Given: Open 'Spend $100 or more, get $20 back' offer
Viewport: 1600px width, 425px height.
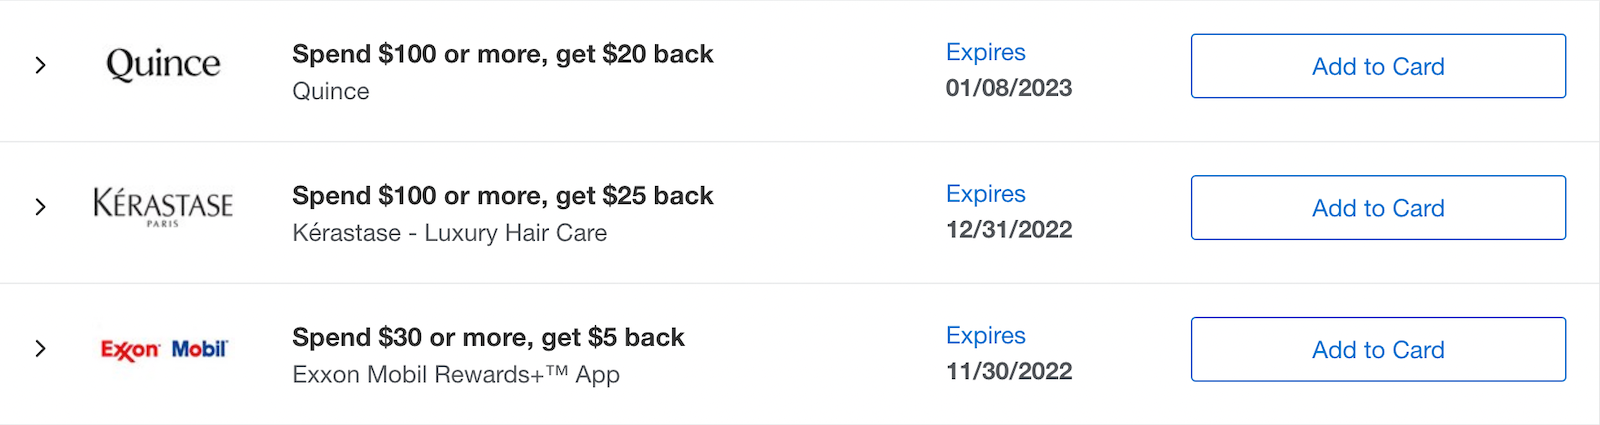Looking at the screenshot, I should click(x=503, y=54).
